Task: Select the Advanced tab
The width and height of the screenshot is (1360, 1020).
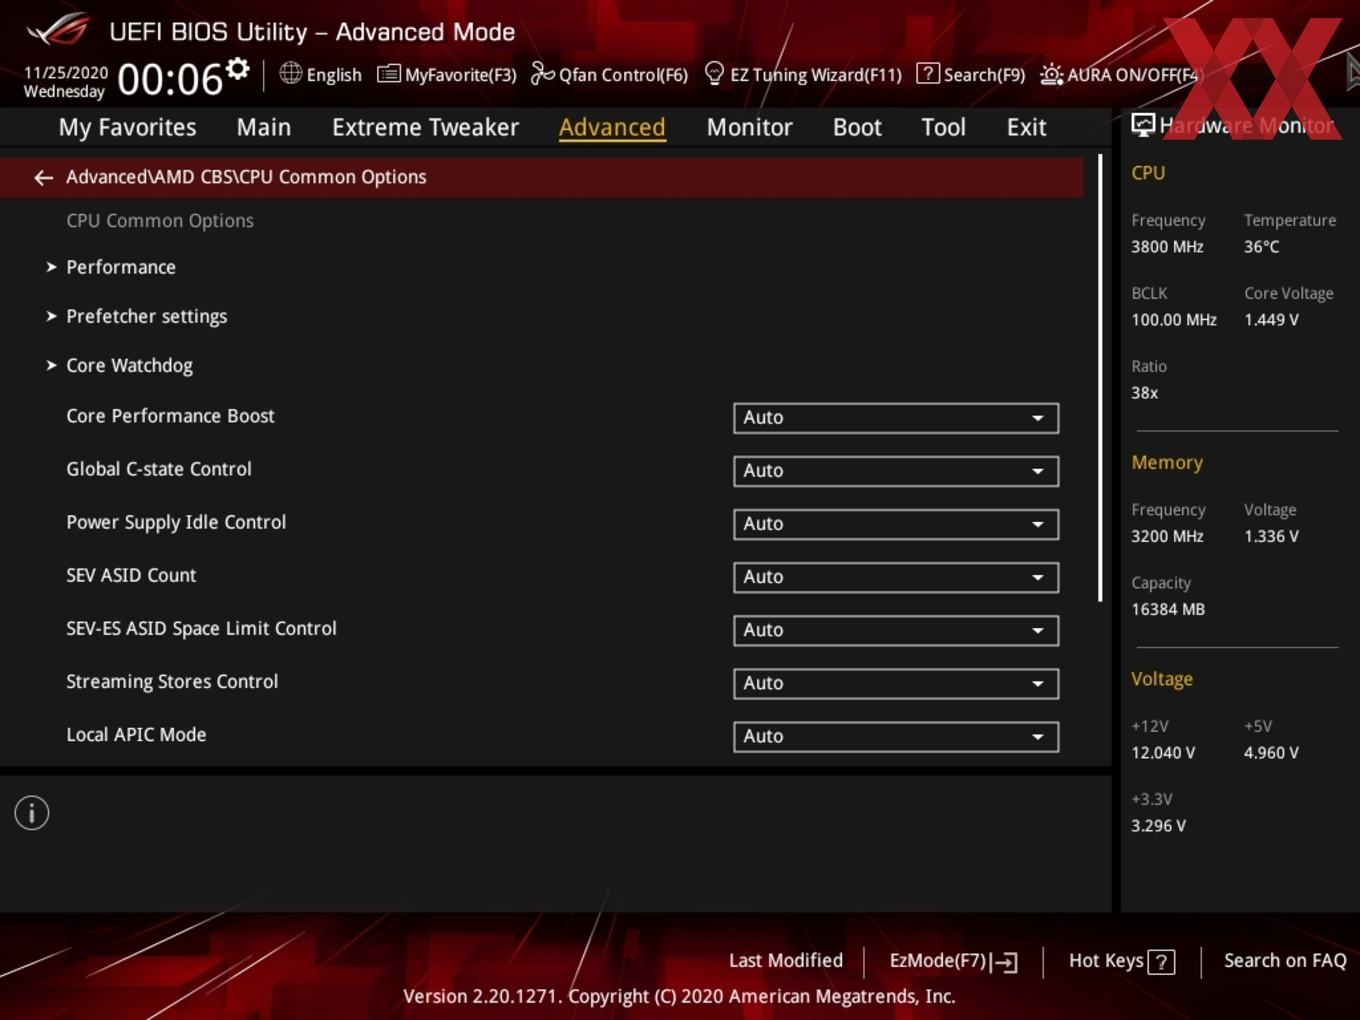Action: (x=612, y=127)
